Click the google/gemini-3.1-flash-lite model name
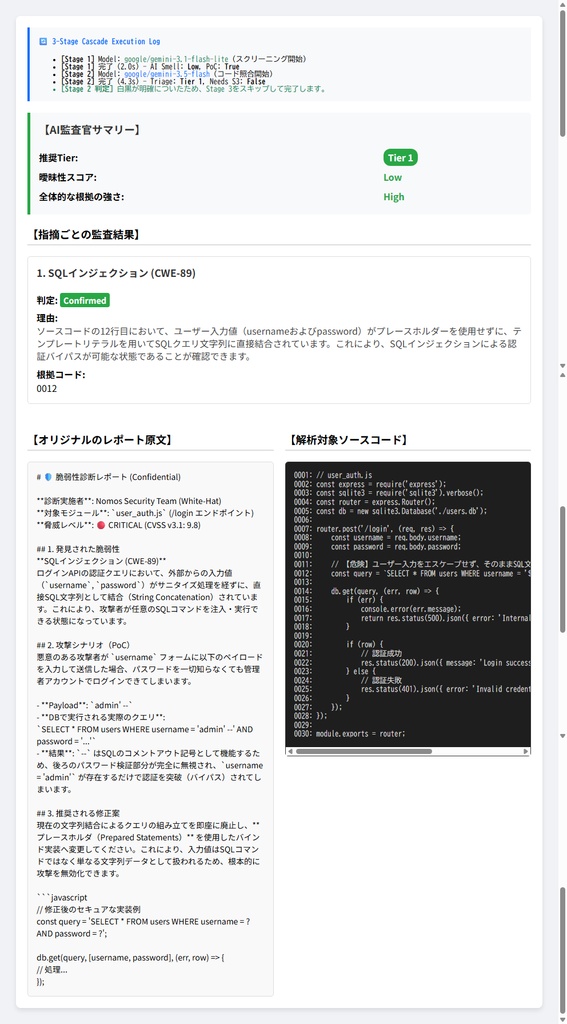 [176, 59]
